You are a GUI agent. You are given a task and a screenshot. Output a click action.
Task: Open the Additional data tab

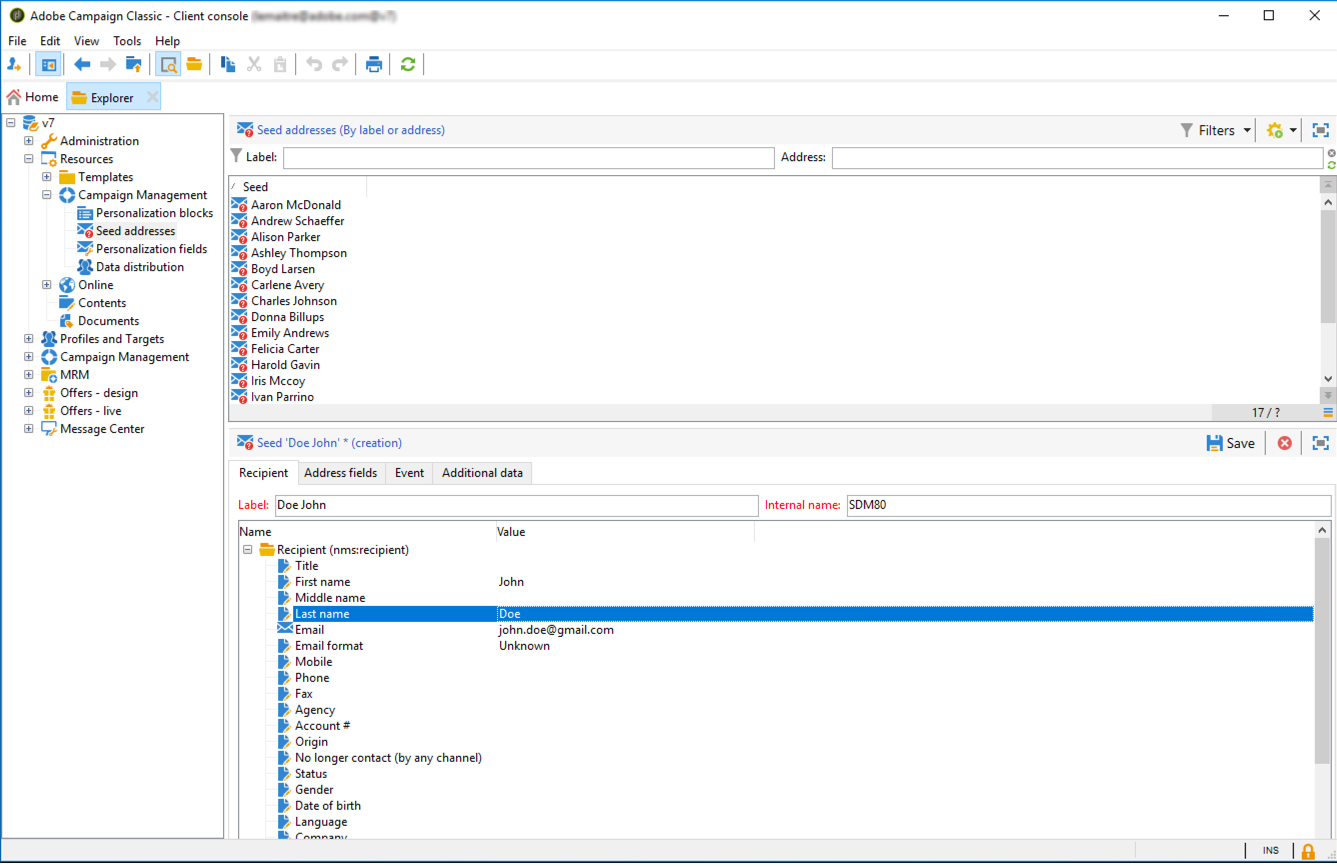pyautogui.click(x=482, y=473)
